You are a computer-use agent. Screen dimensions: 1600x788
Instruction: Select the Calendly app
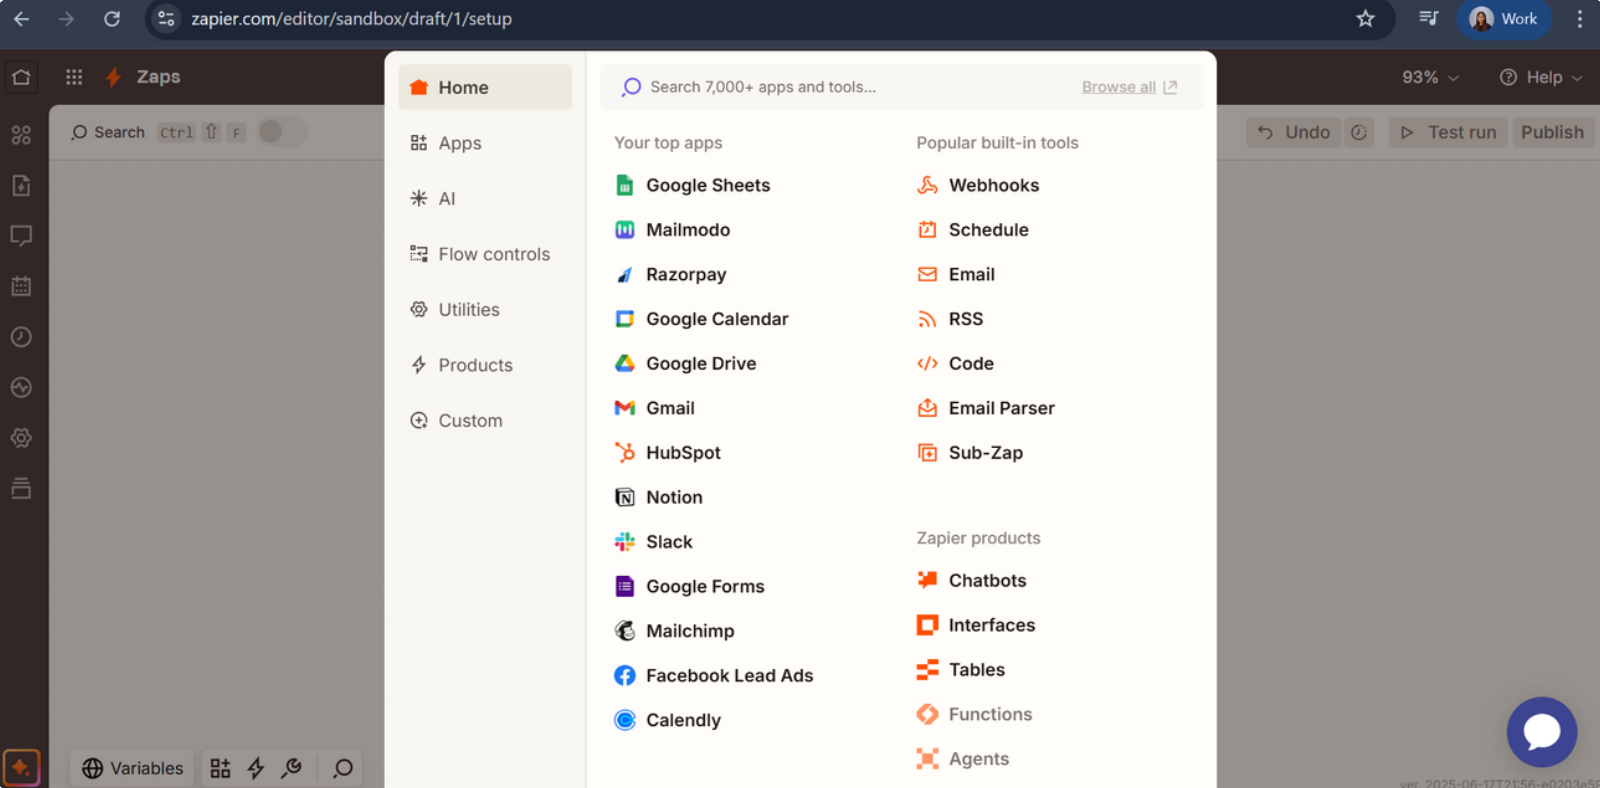pyautogui.click(x=667, y=720)
